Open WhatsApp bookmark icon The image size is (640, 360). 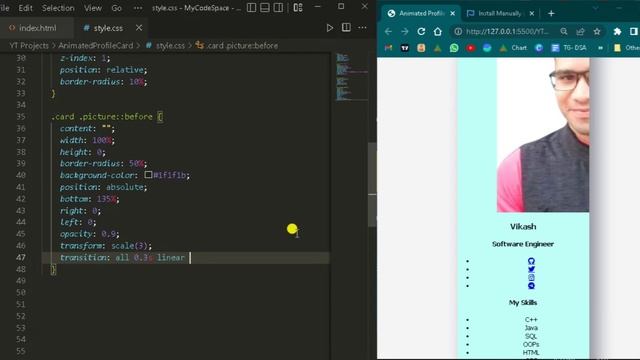[454, 48]
